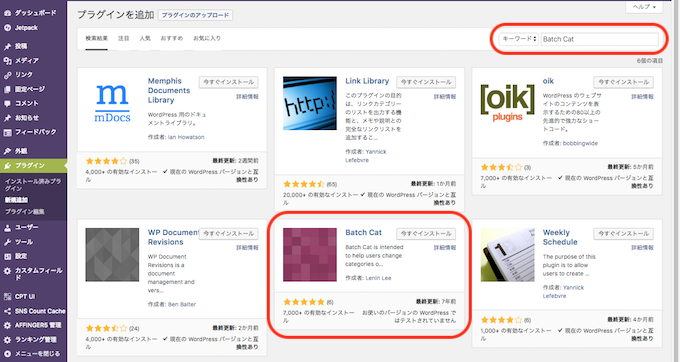Open the Comments (コメント) bubble icon
The height and width of the screenshot is (362, 680).
pos(7,104)
